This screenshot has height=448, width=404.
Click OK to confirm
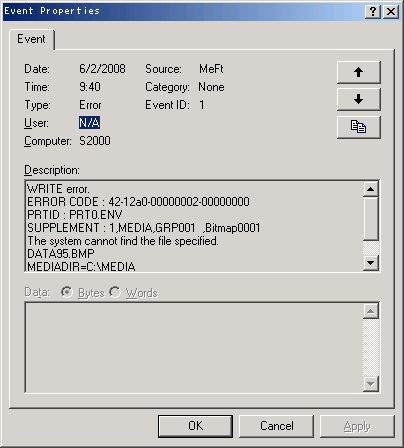point(195,426)
